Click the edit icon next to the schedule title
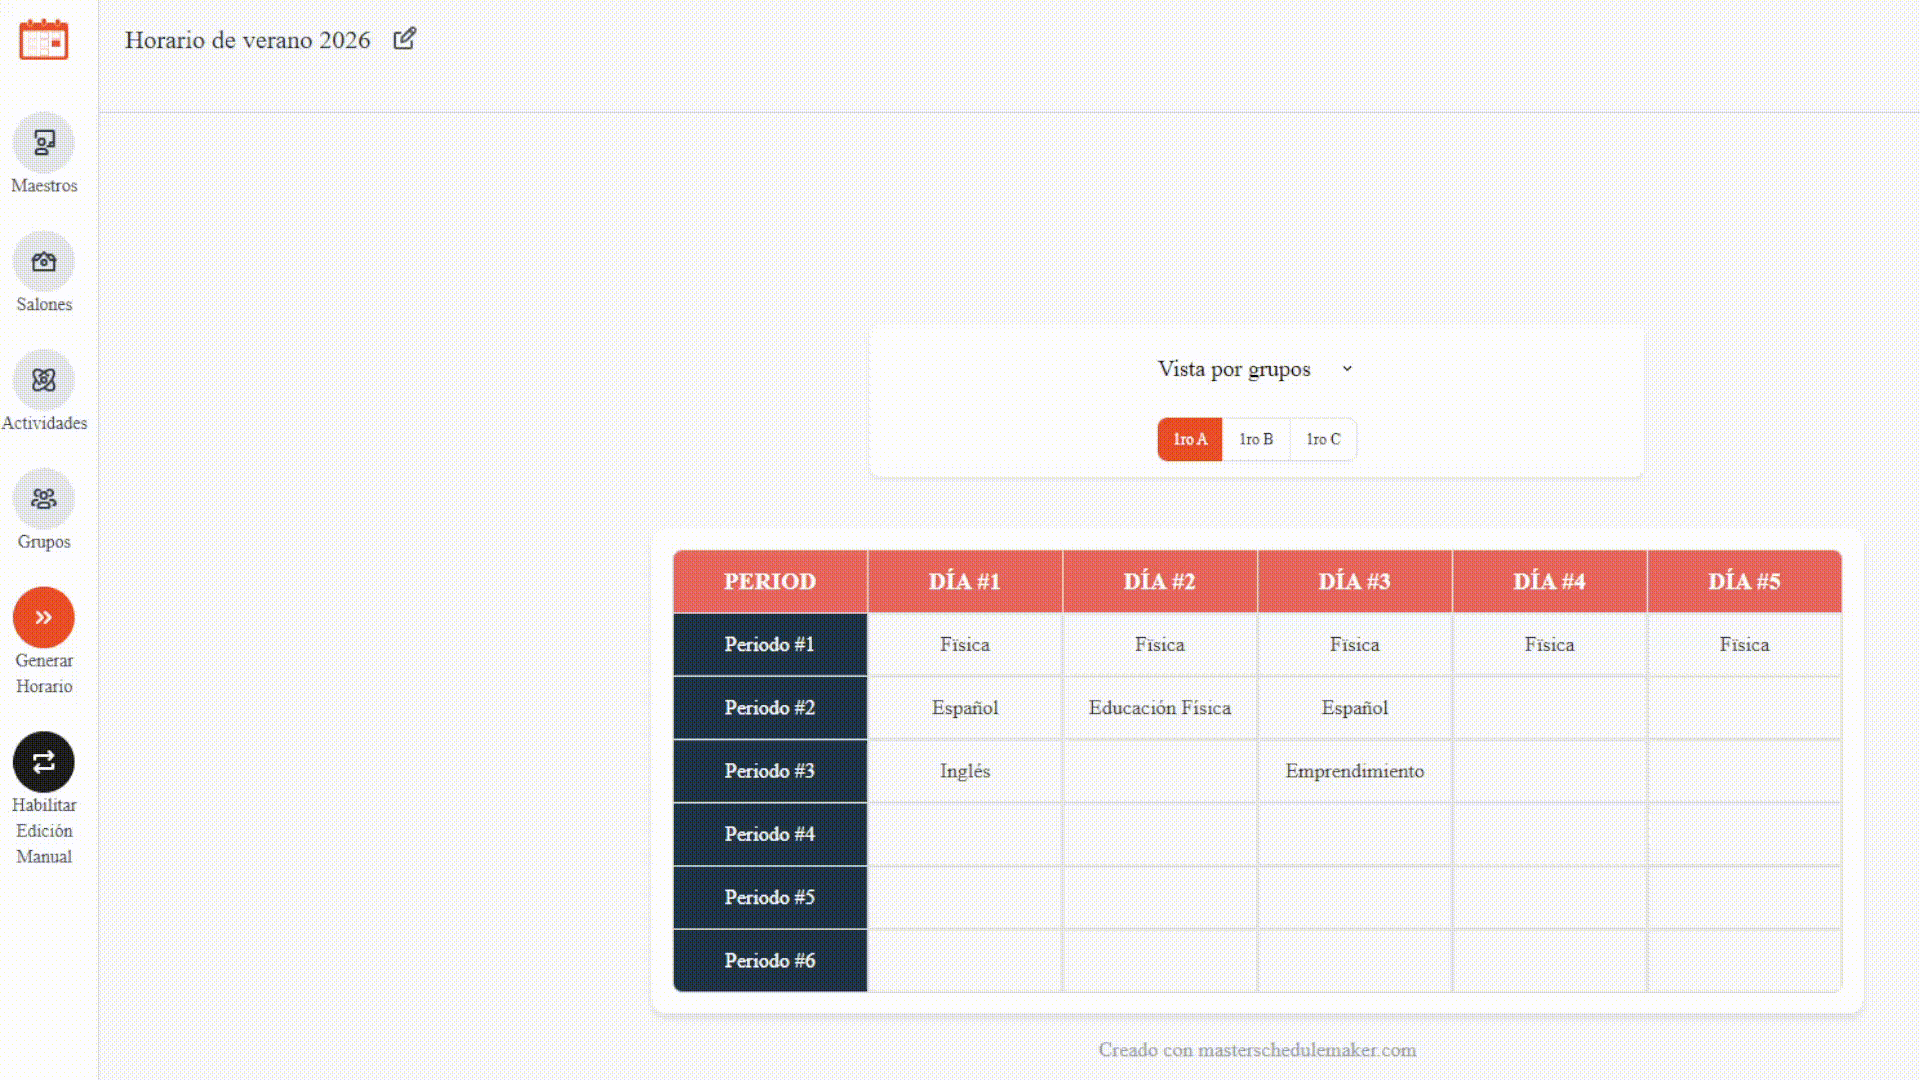This screenshot has height=1080, width=1920. [x=406, y=38]
